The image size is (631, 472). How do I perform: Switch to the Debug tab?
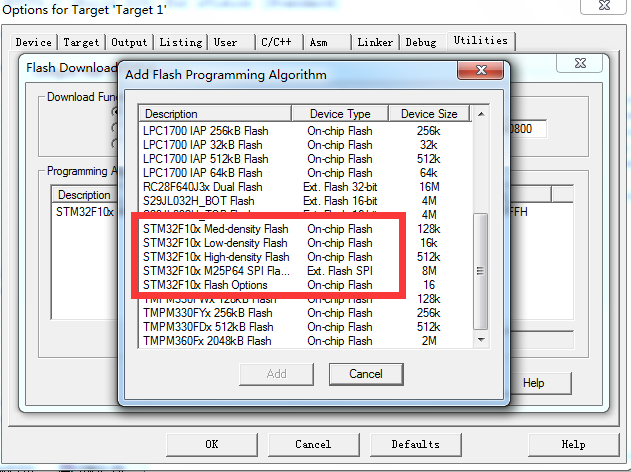pos(421,42)
